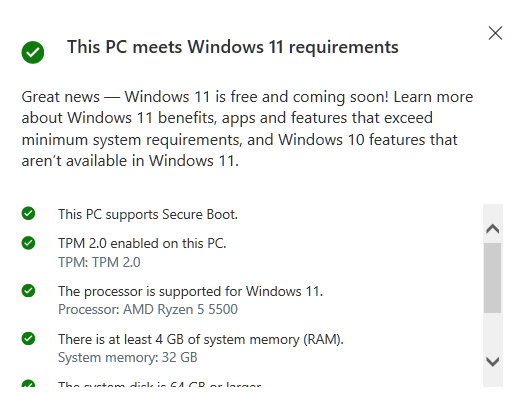
Task: Click the Secure Boot green checkmark icon
Action: (28, 214)
